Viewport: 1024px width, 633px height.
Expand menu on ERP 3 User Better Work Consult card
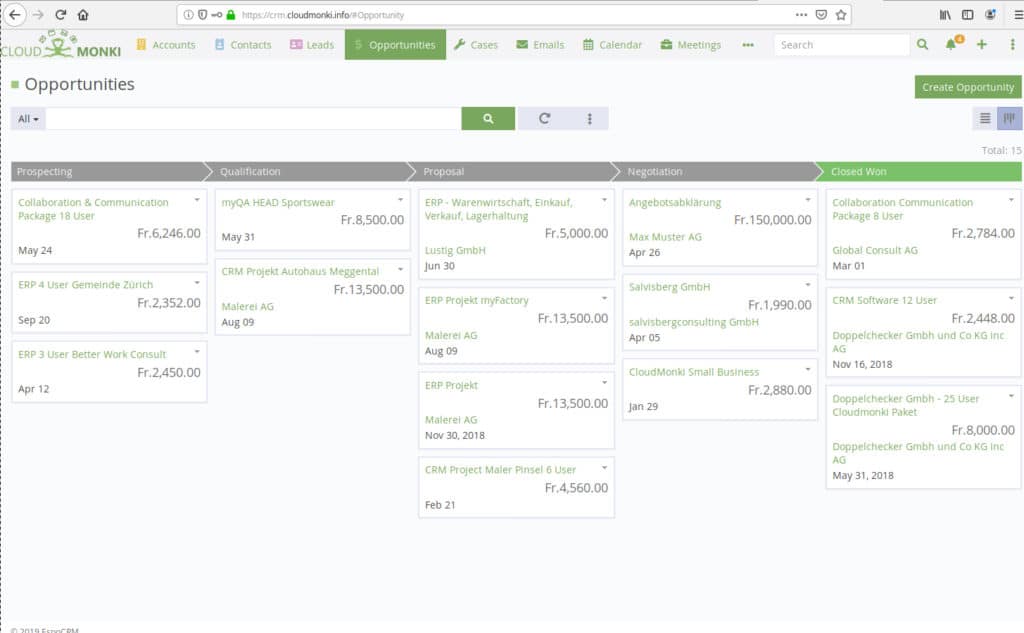click(x=197, y=351)
